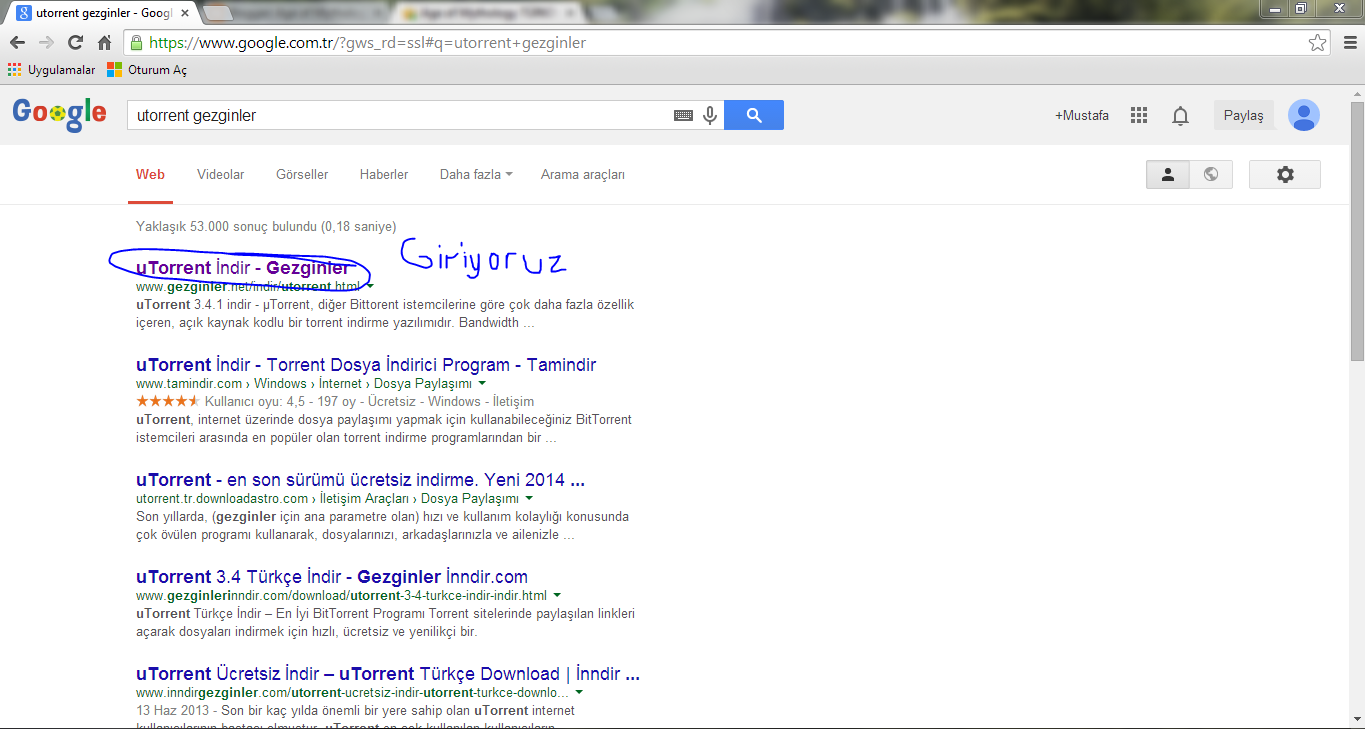Reload the page with the refresh icon
Viewport: 1365px width, 729px height.
click(75, 43)
